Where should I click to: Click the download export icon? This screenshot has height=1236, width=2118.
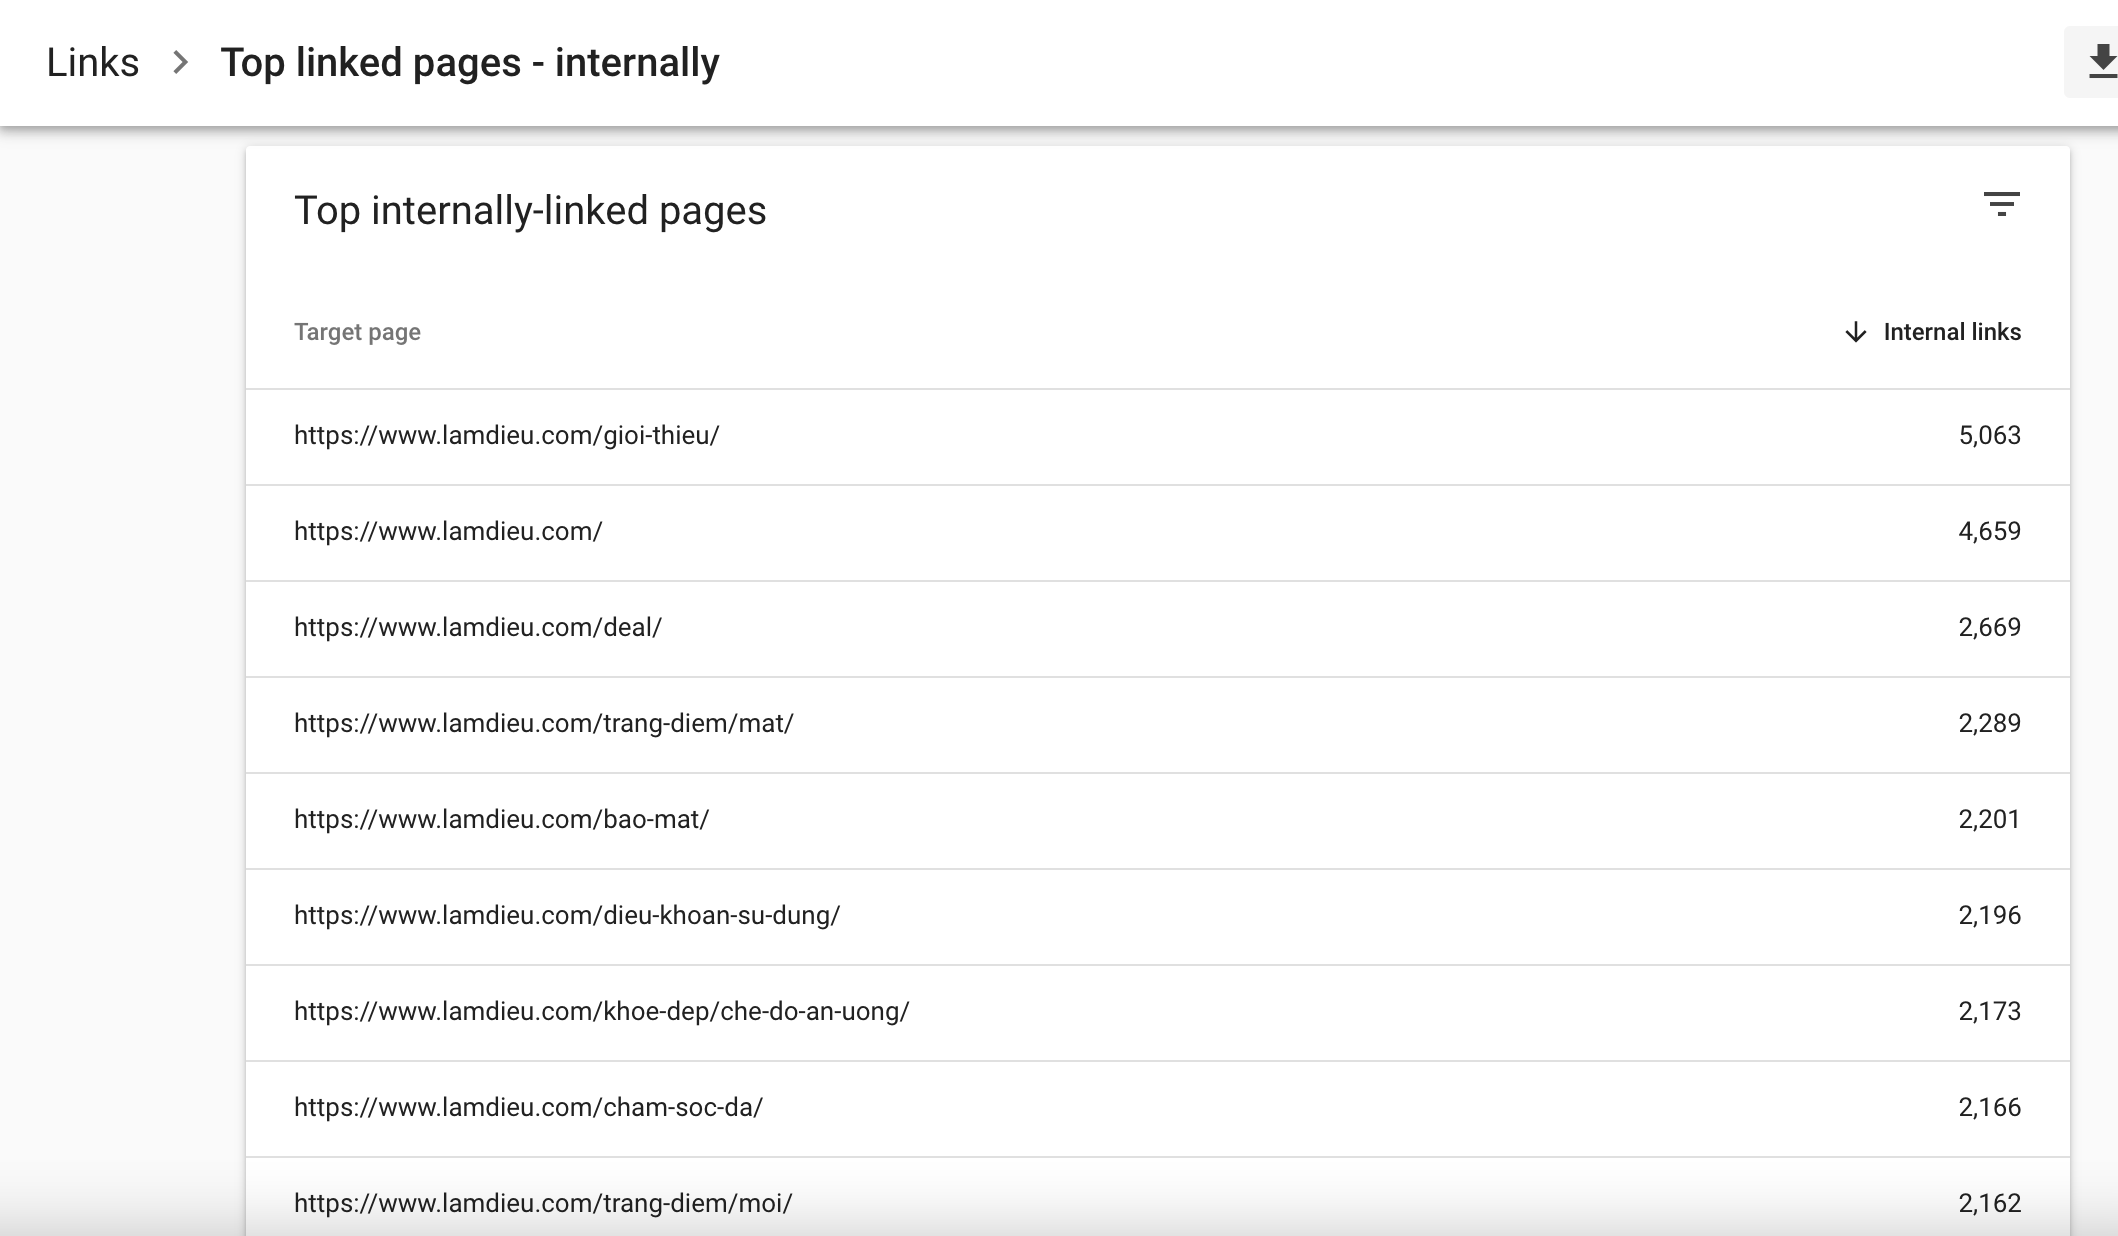[2101, 62]
